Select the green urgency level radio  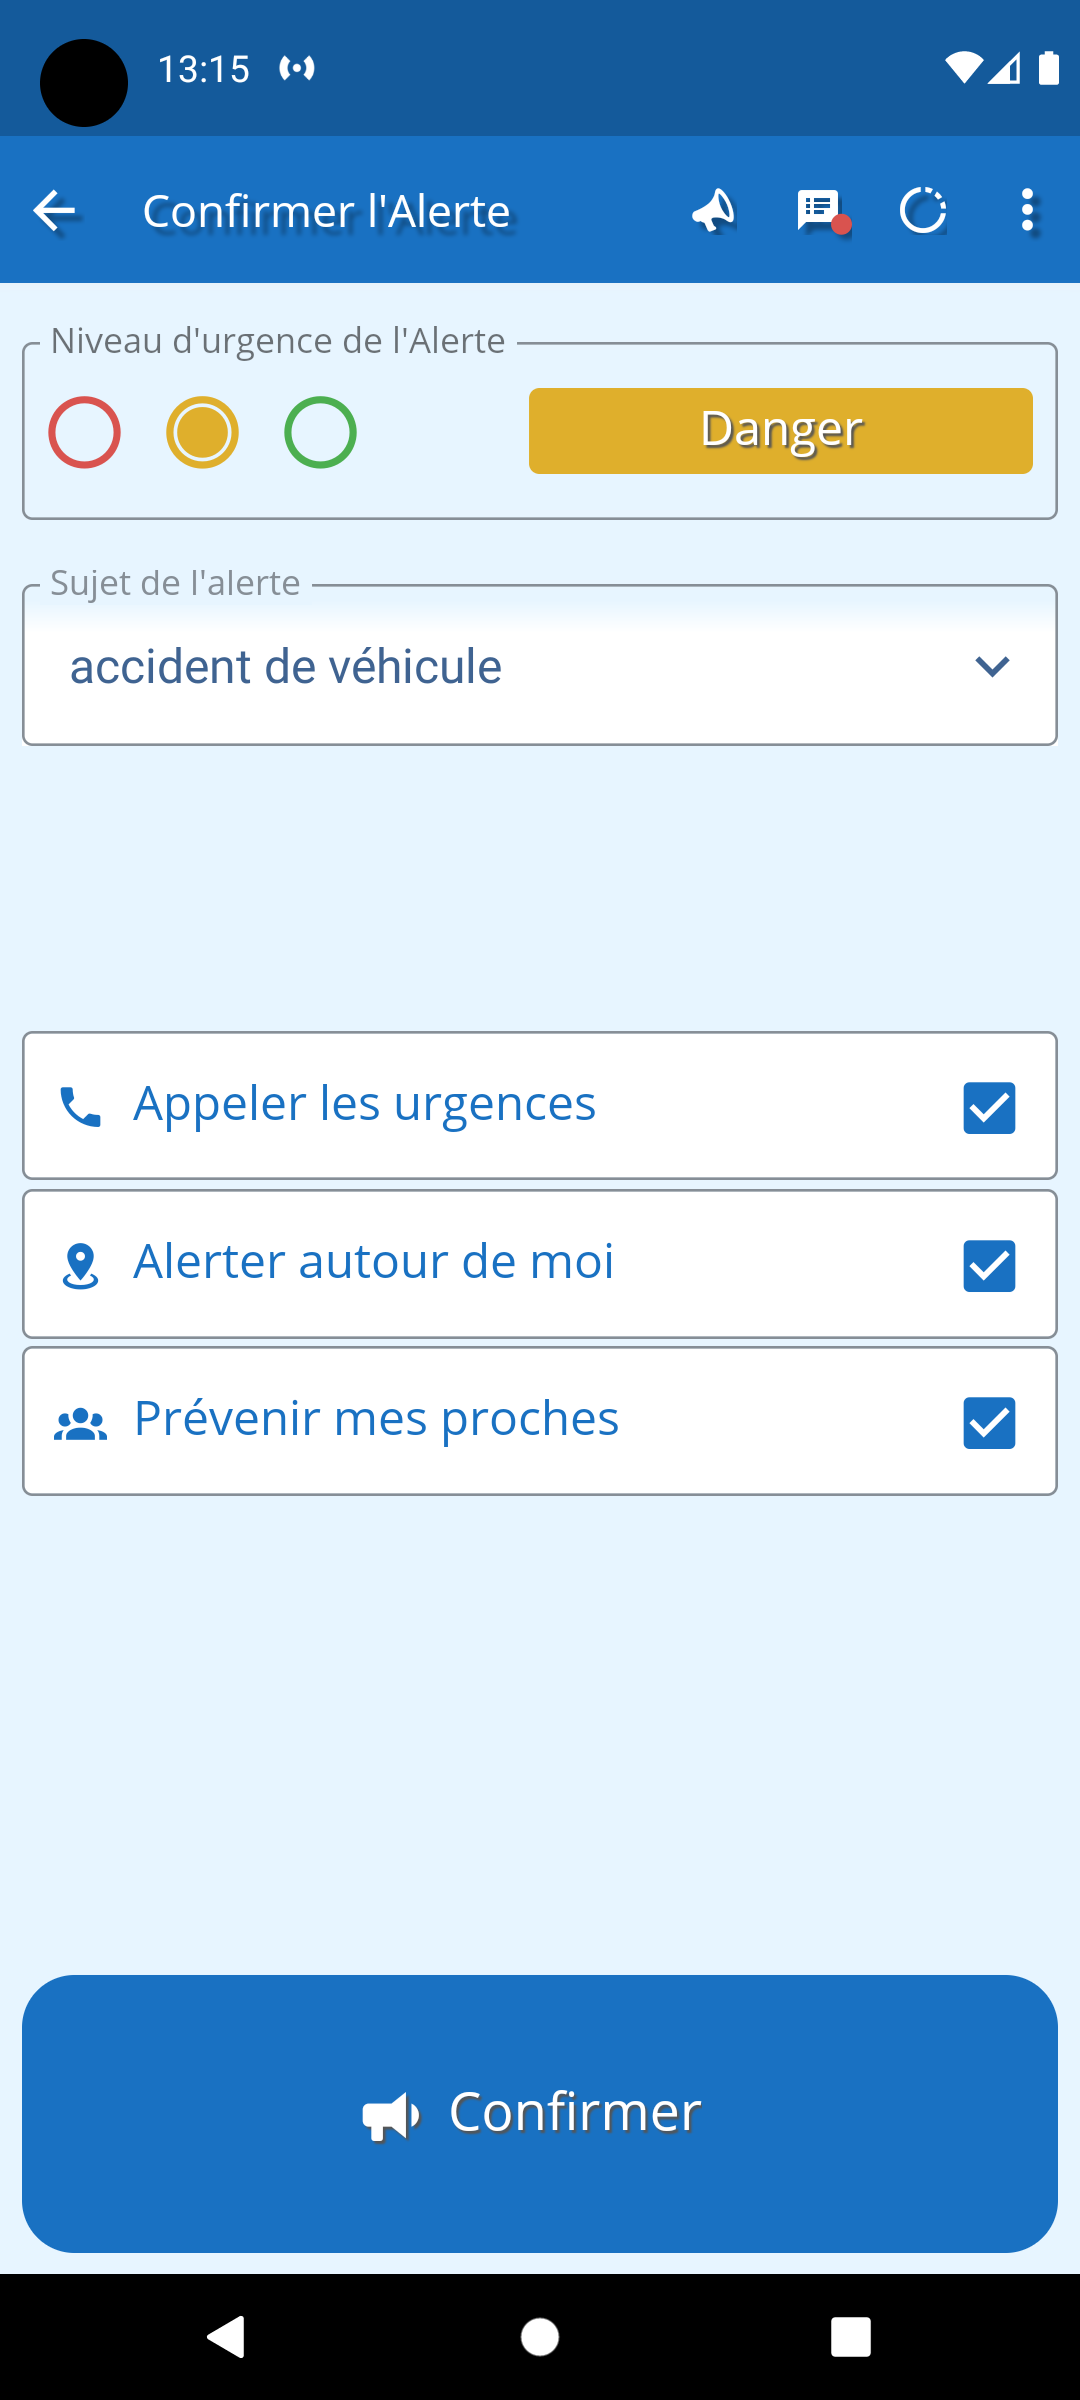[320, 432]
